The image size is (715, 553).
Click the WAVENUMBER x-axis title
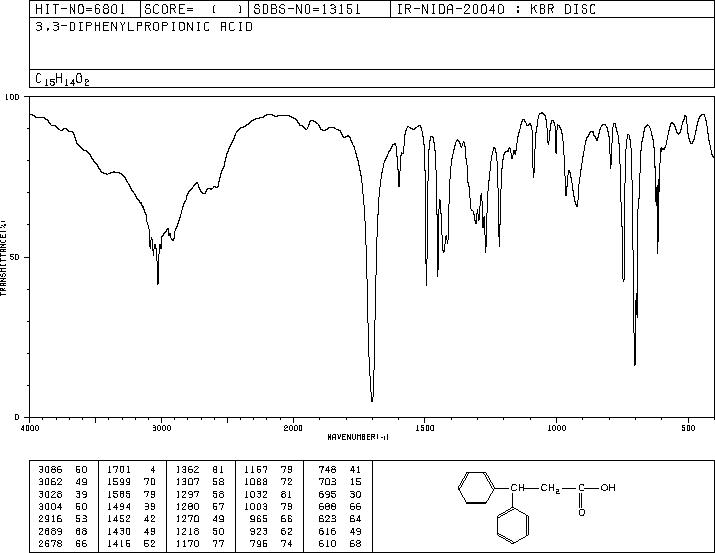tap(358, 437)
